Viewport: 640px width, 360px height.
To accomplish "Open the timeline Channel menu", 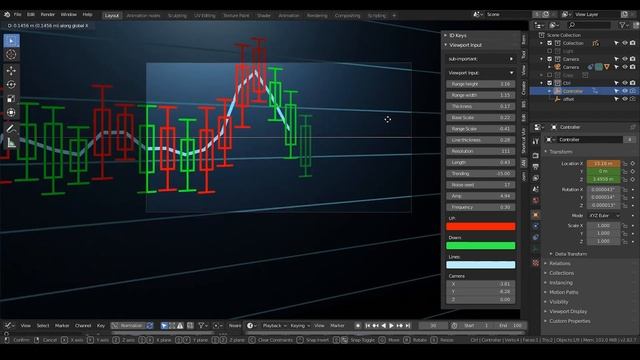I will 83,326.
